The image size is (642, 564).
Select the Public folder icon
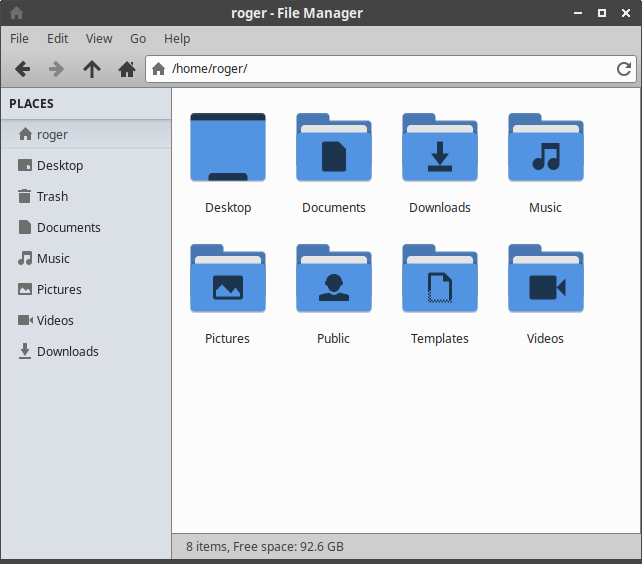pos(333,279)
